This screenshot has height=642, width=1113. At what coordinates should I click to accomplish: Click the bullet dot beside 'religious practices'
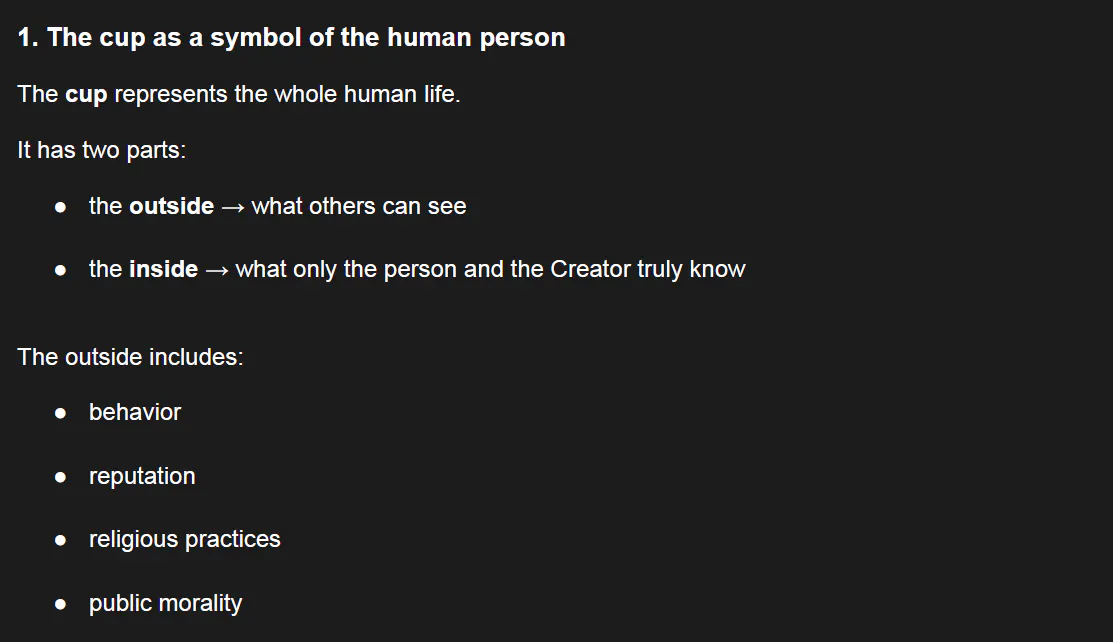click(60, 540)
